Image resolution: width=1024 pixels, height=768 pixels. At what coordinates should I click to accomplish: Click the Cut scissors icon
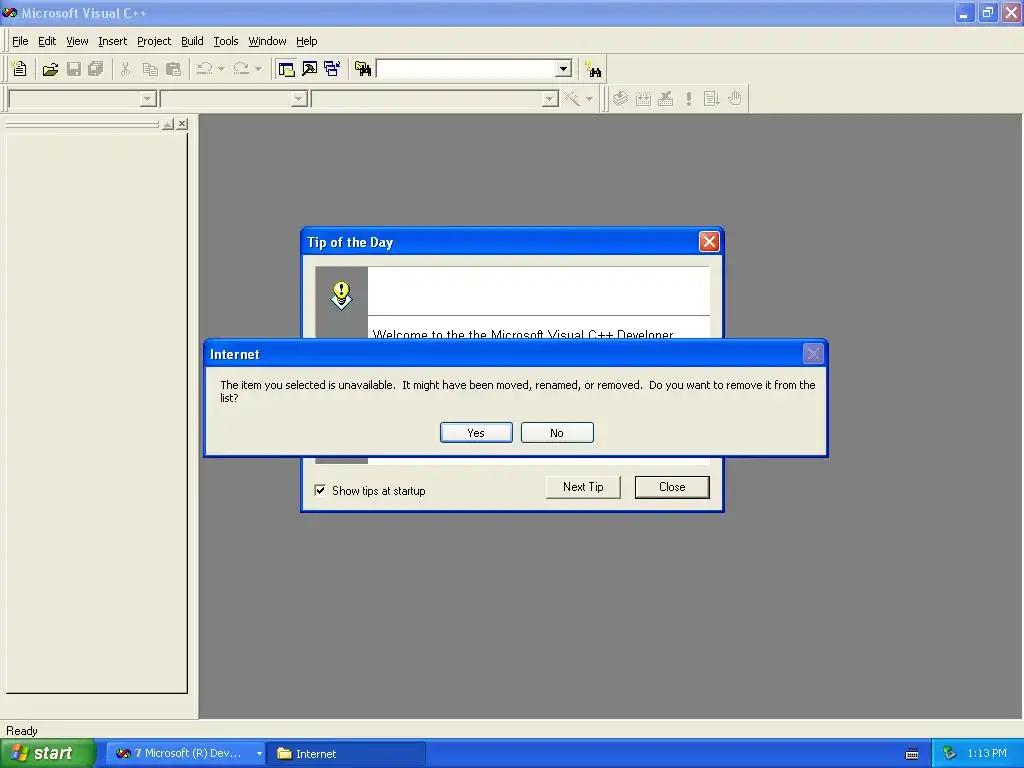(x=126, y=69)
